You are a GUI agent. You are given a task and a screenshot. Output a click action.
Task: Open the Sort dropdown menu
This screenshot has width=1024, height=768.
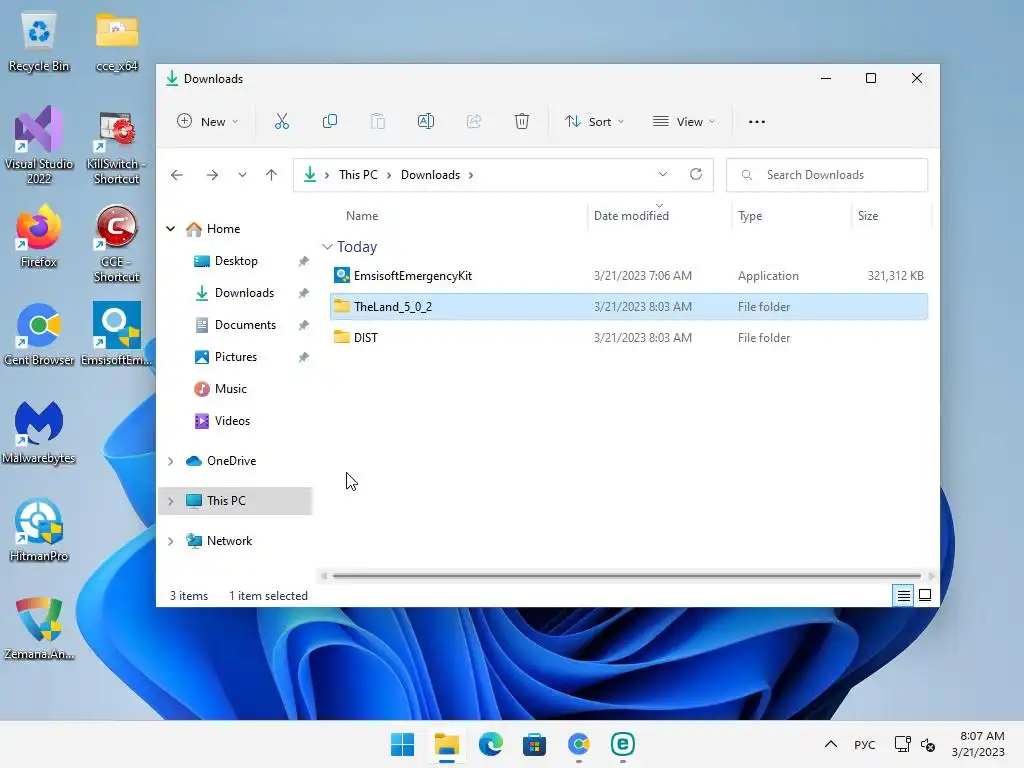(x=594, y=121)
